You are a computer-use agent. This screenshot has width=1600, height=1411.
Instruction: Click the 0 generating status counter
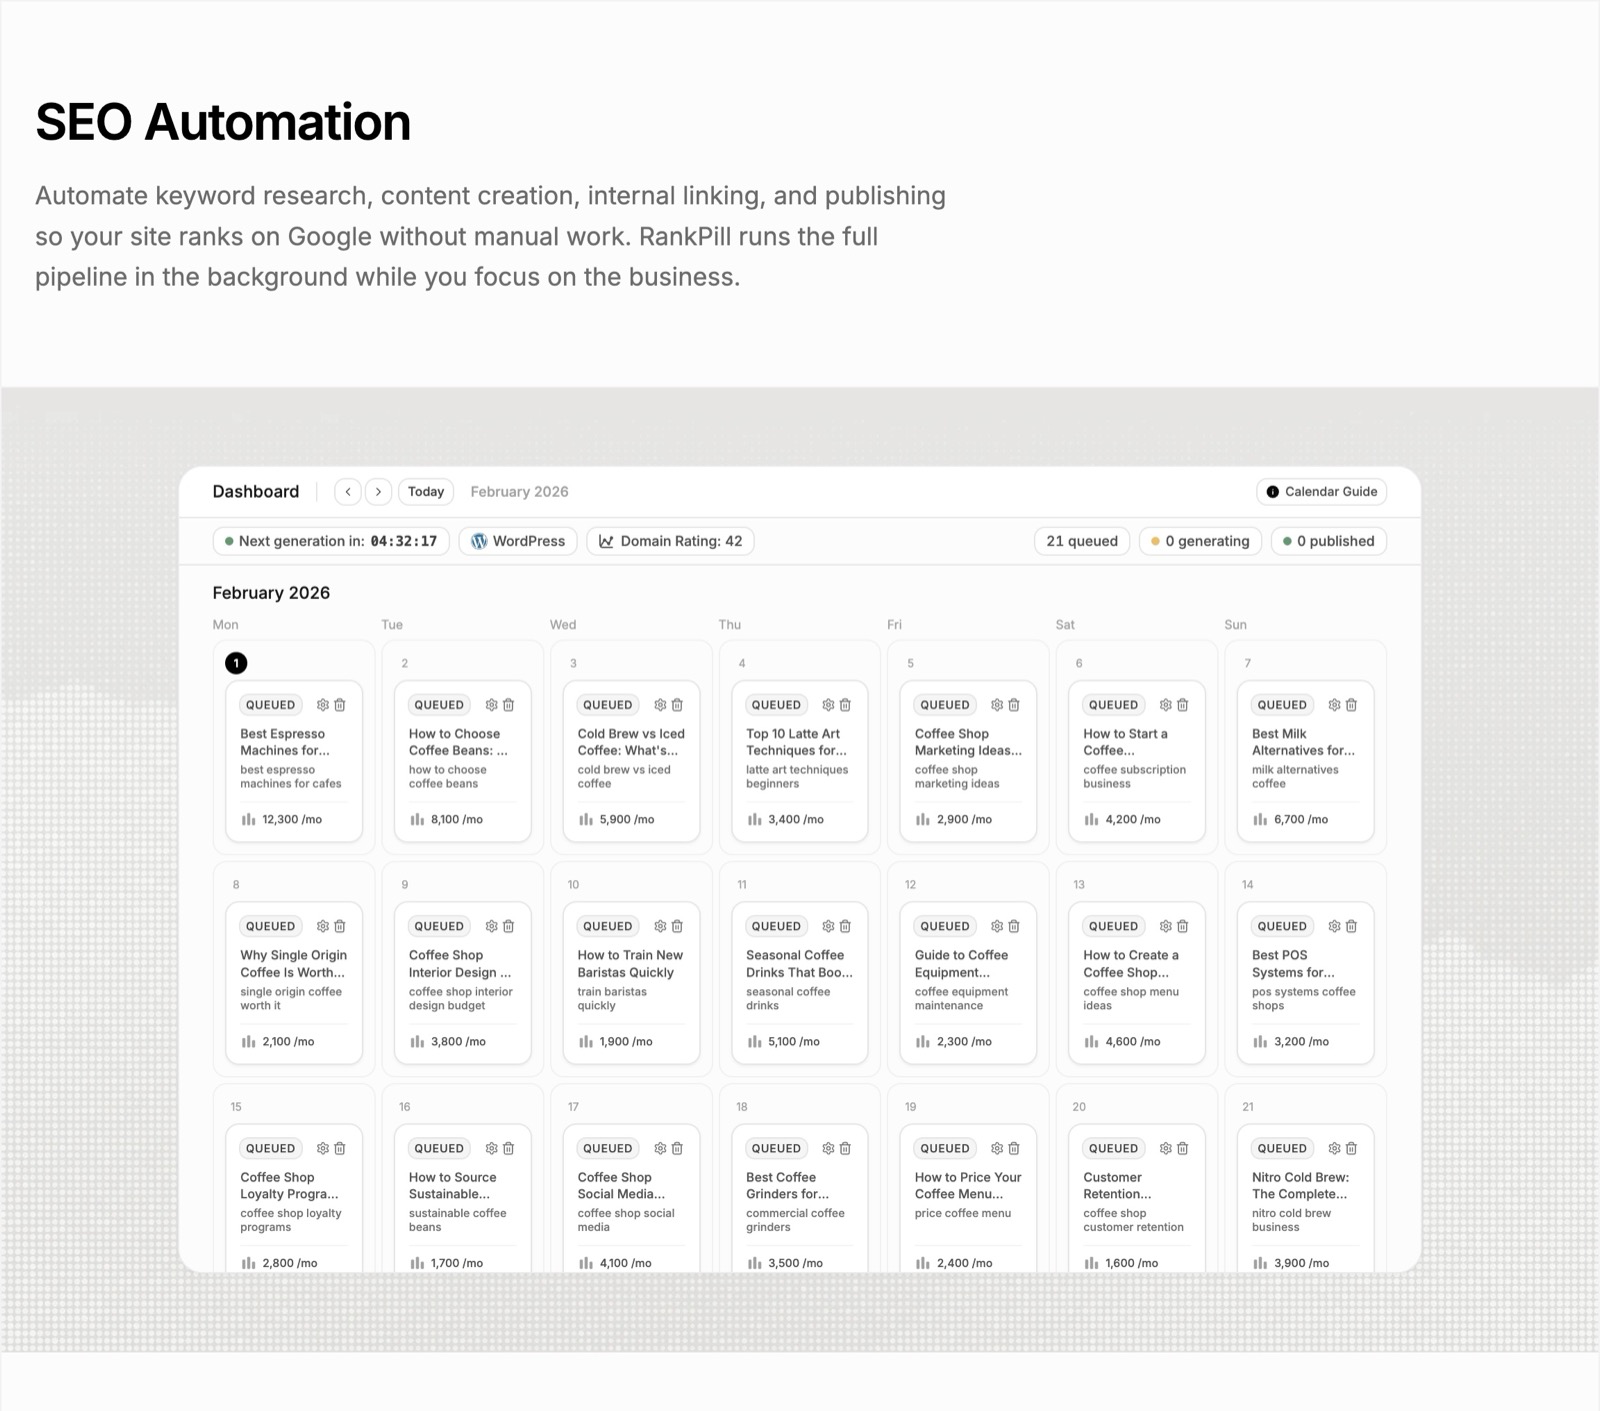coord(1200,541)
